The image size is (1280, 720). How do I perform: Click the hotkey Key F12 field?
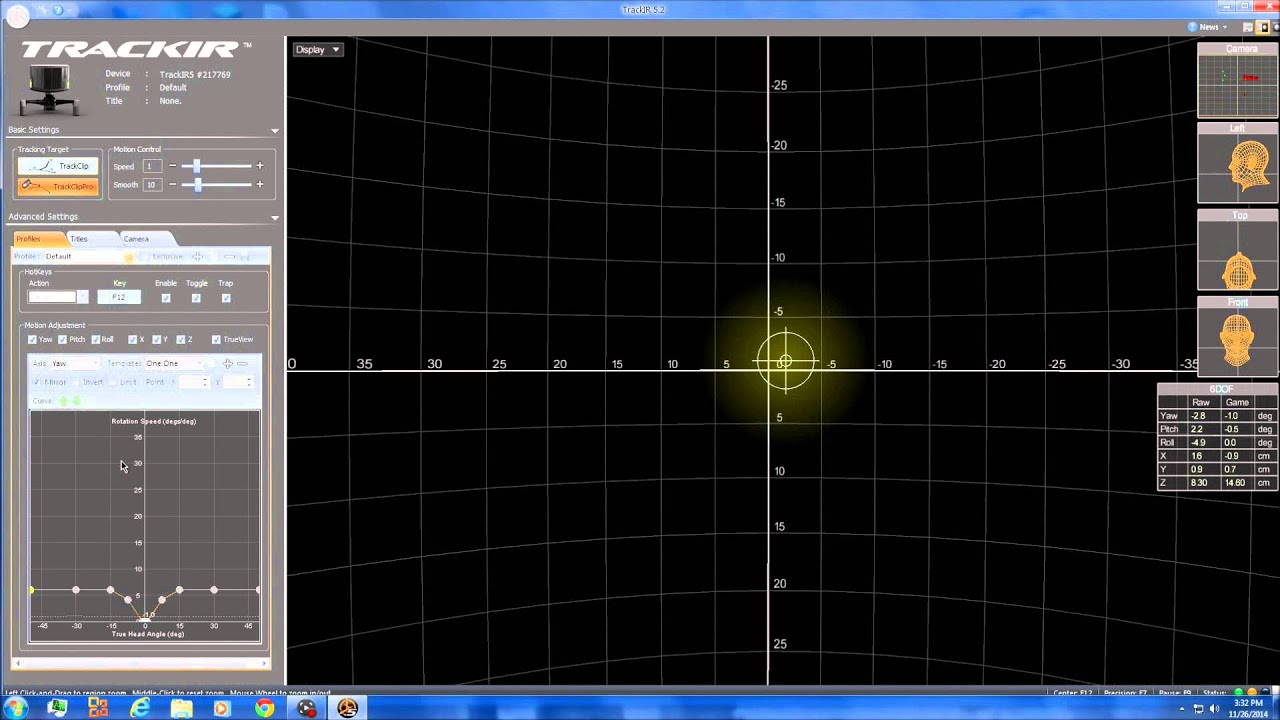tap(119, 297)
